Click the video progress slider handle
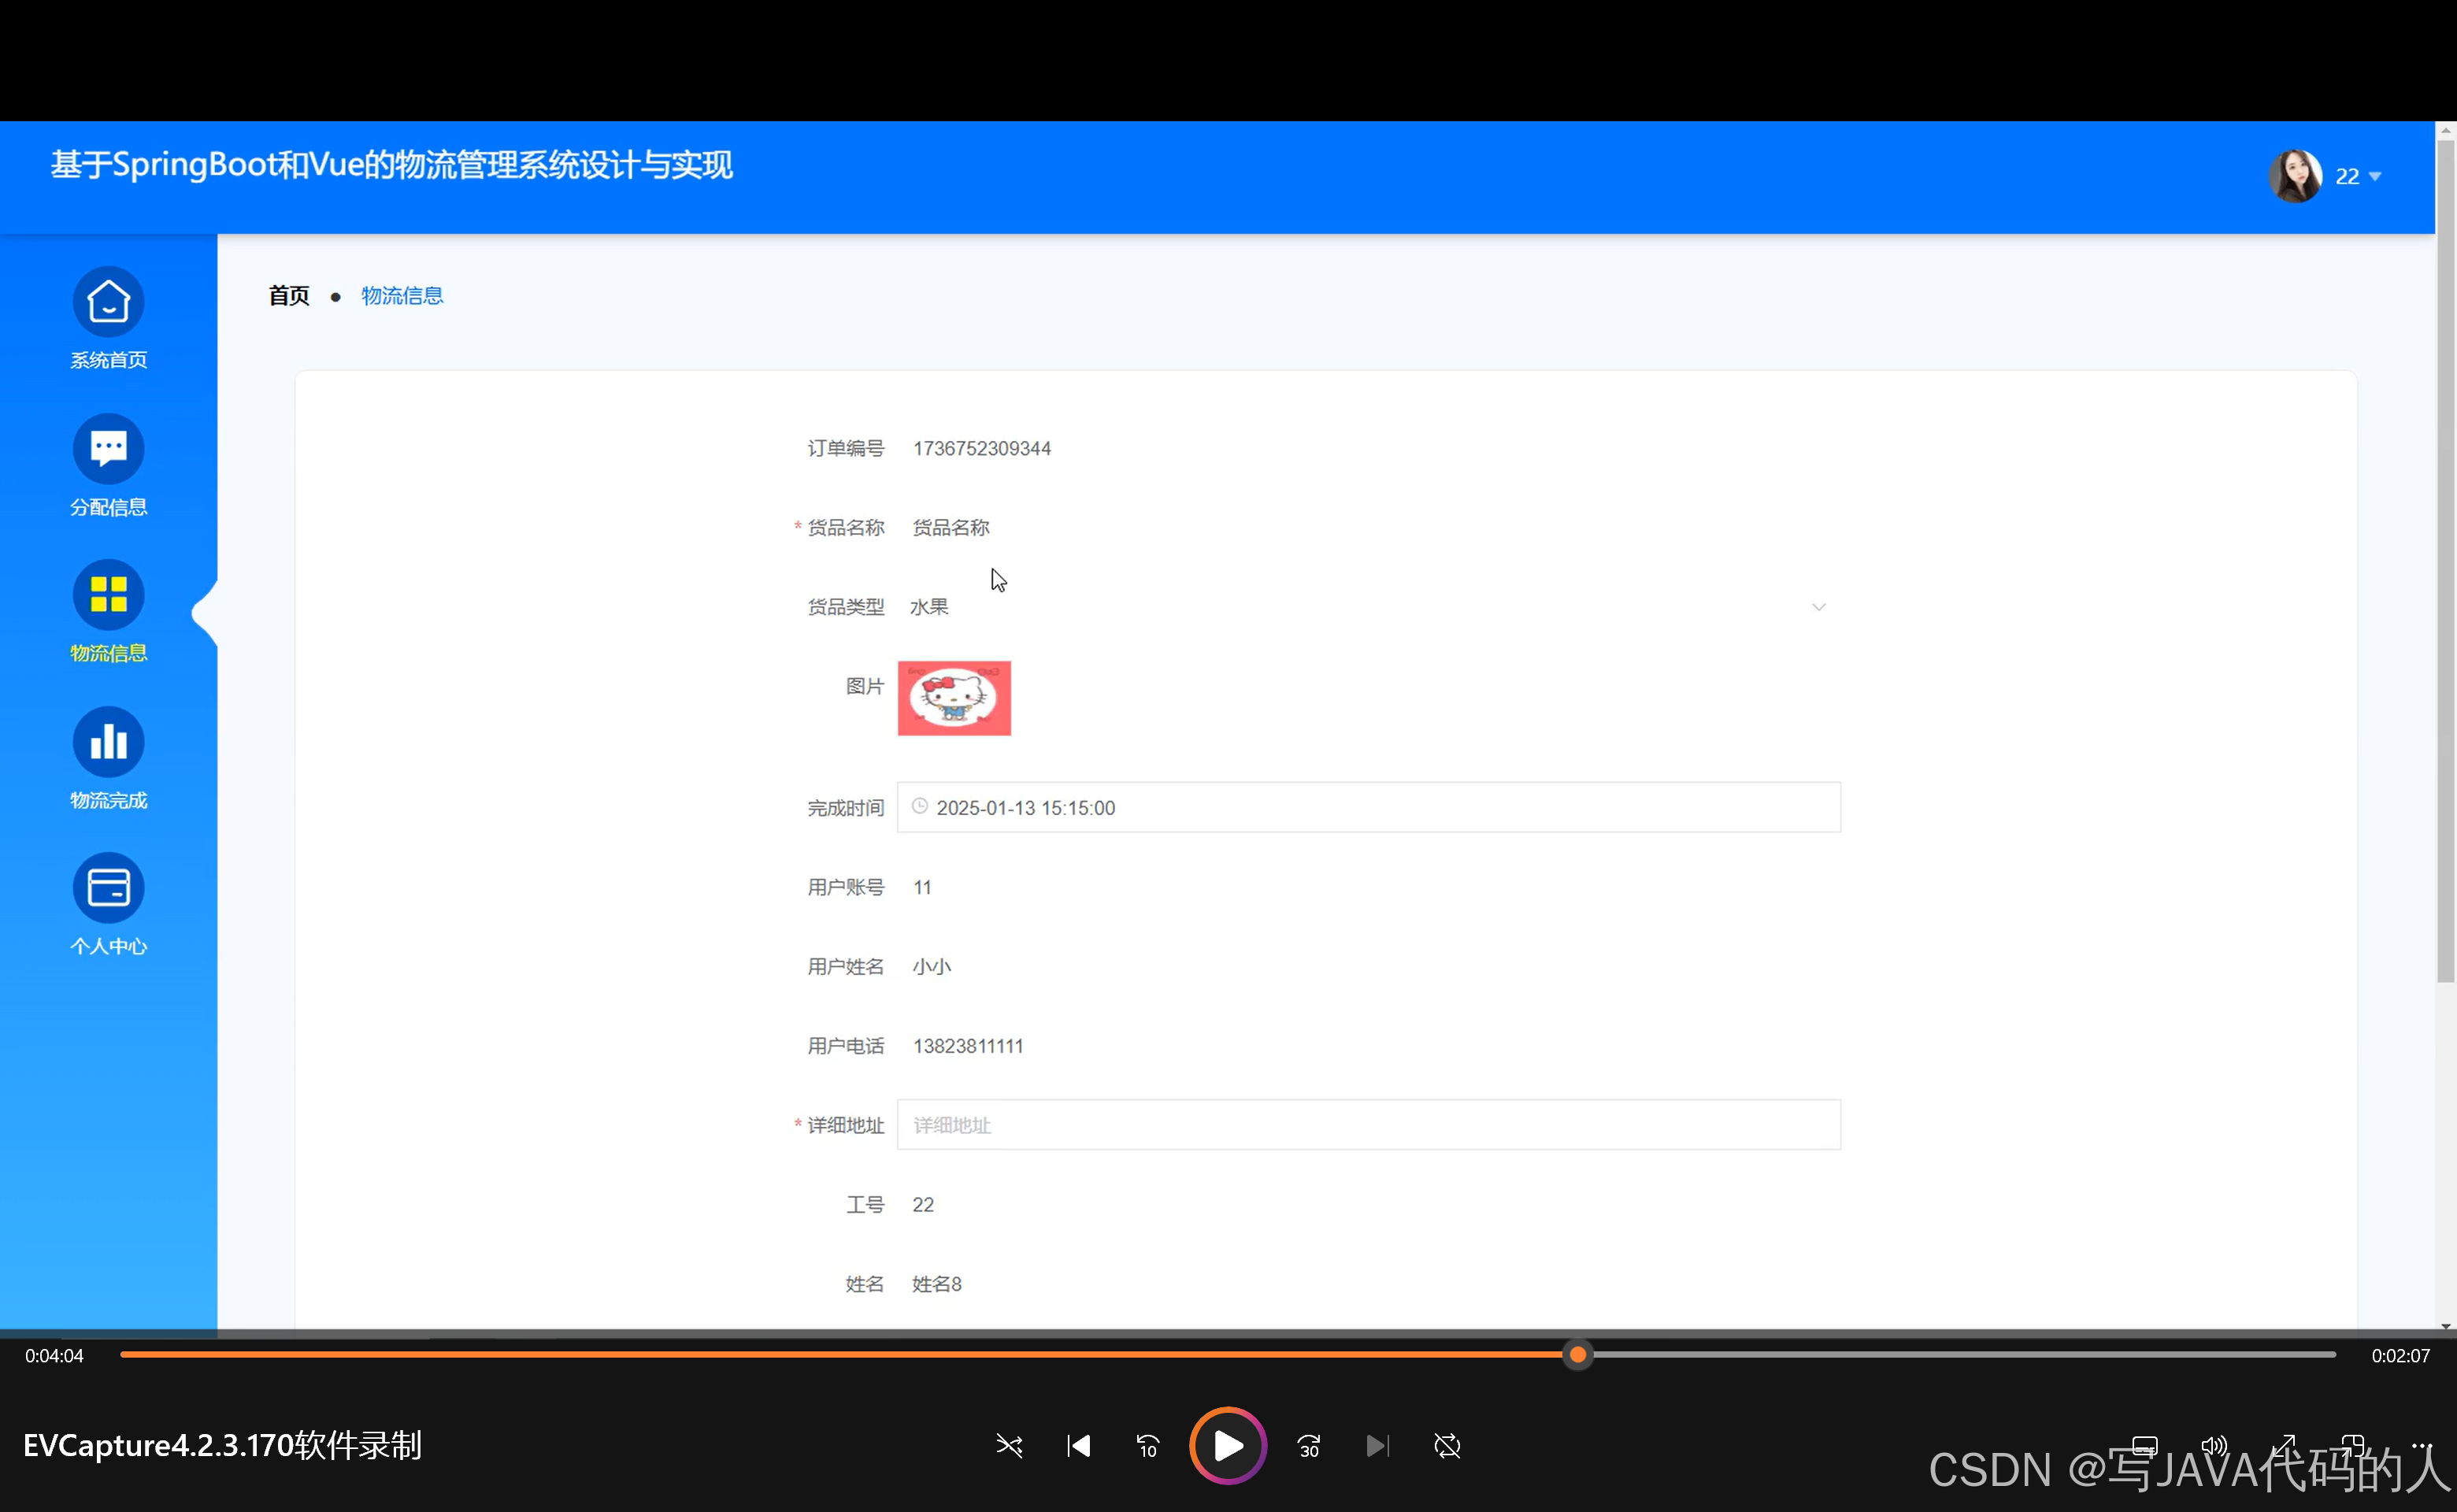Image resolution: width=2457 pixels, height=1512 pixels. [1577, 1355]
